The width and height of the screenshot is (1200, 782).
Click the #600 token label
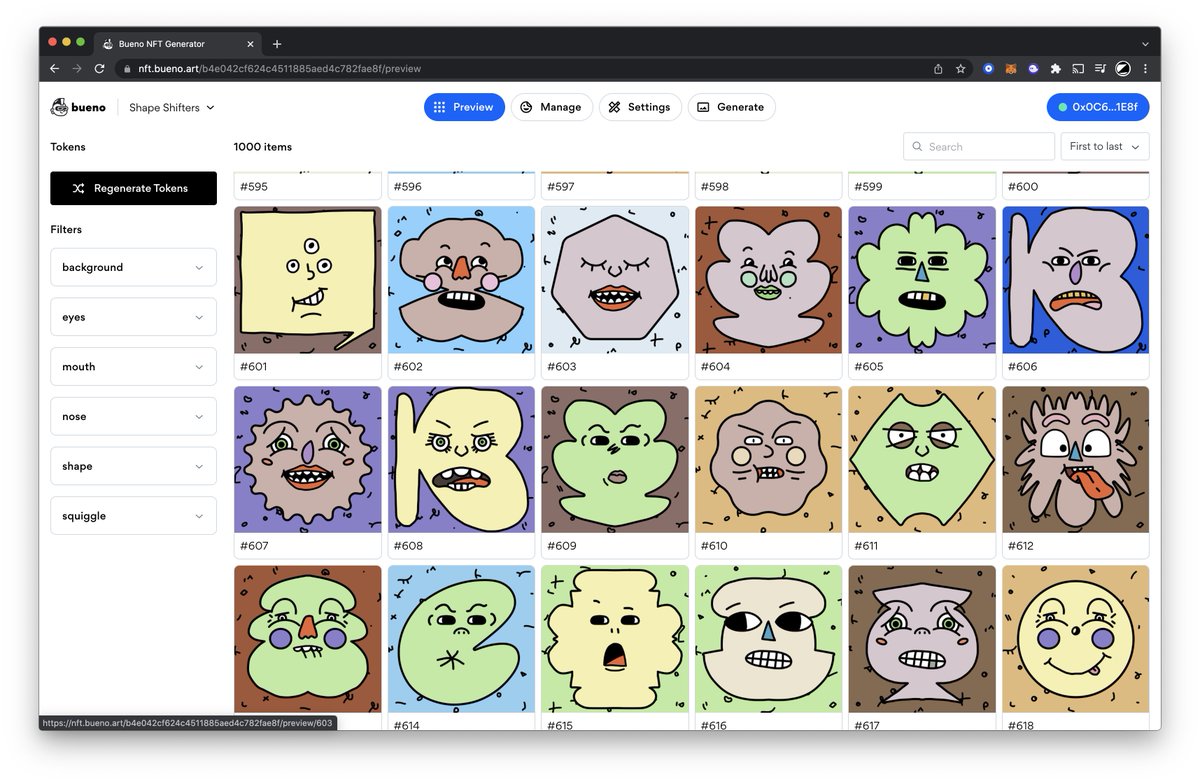click(1023, 187)
